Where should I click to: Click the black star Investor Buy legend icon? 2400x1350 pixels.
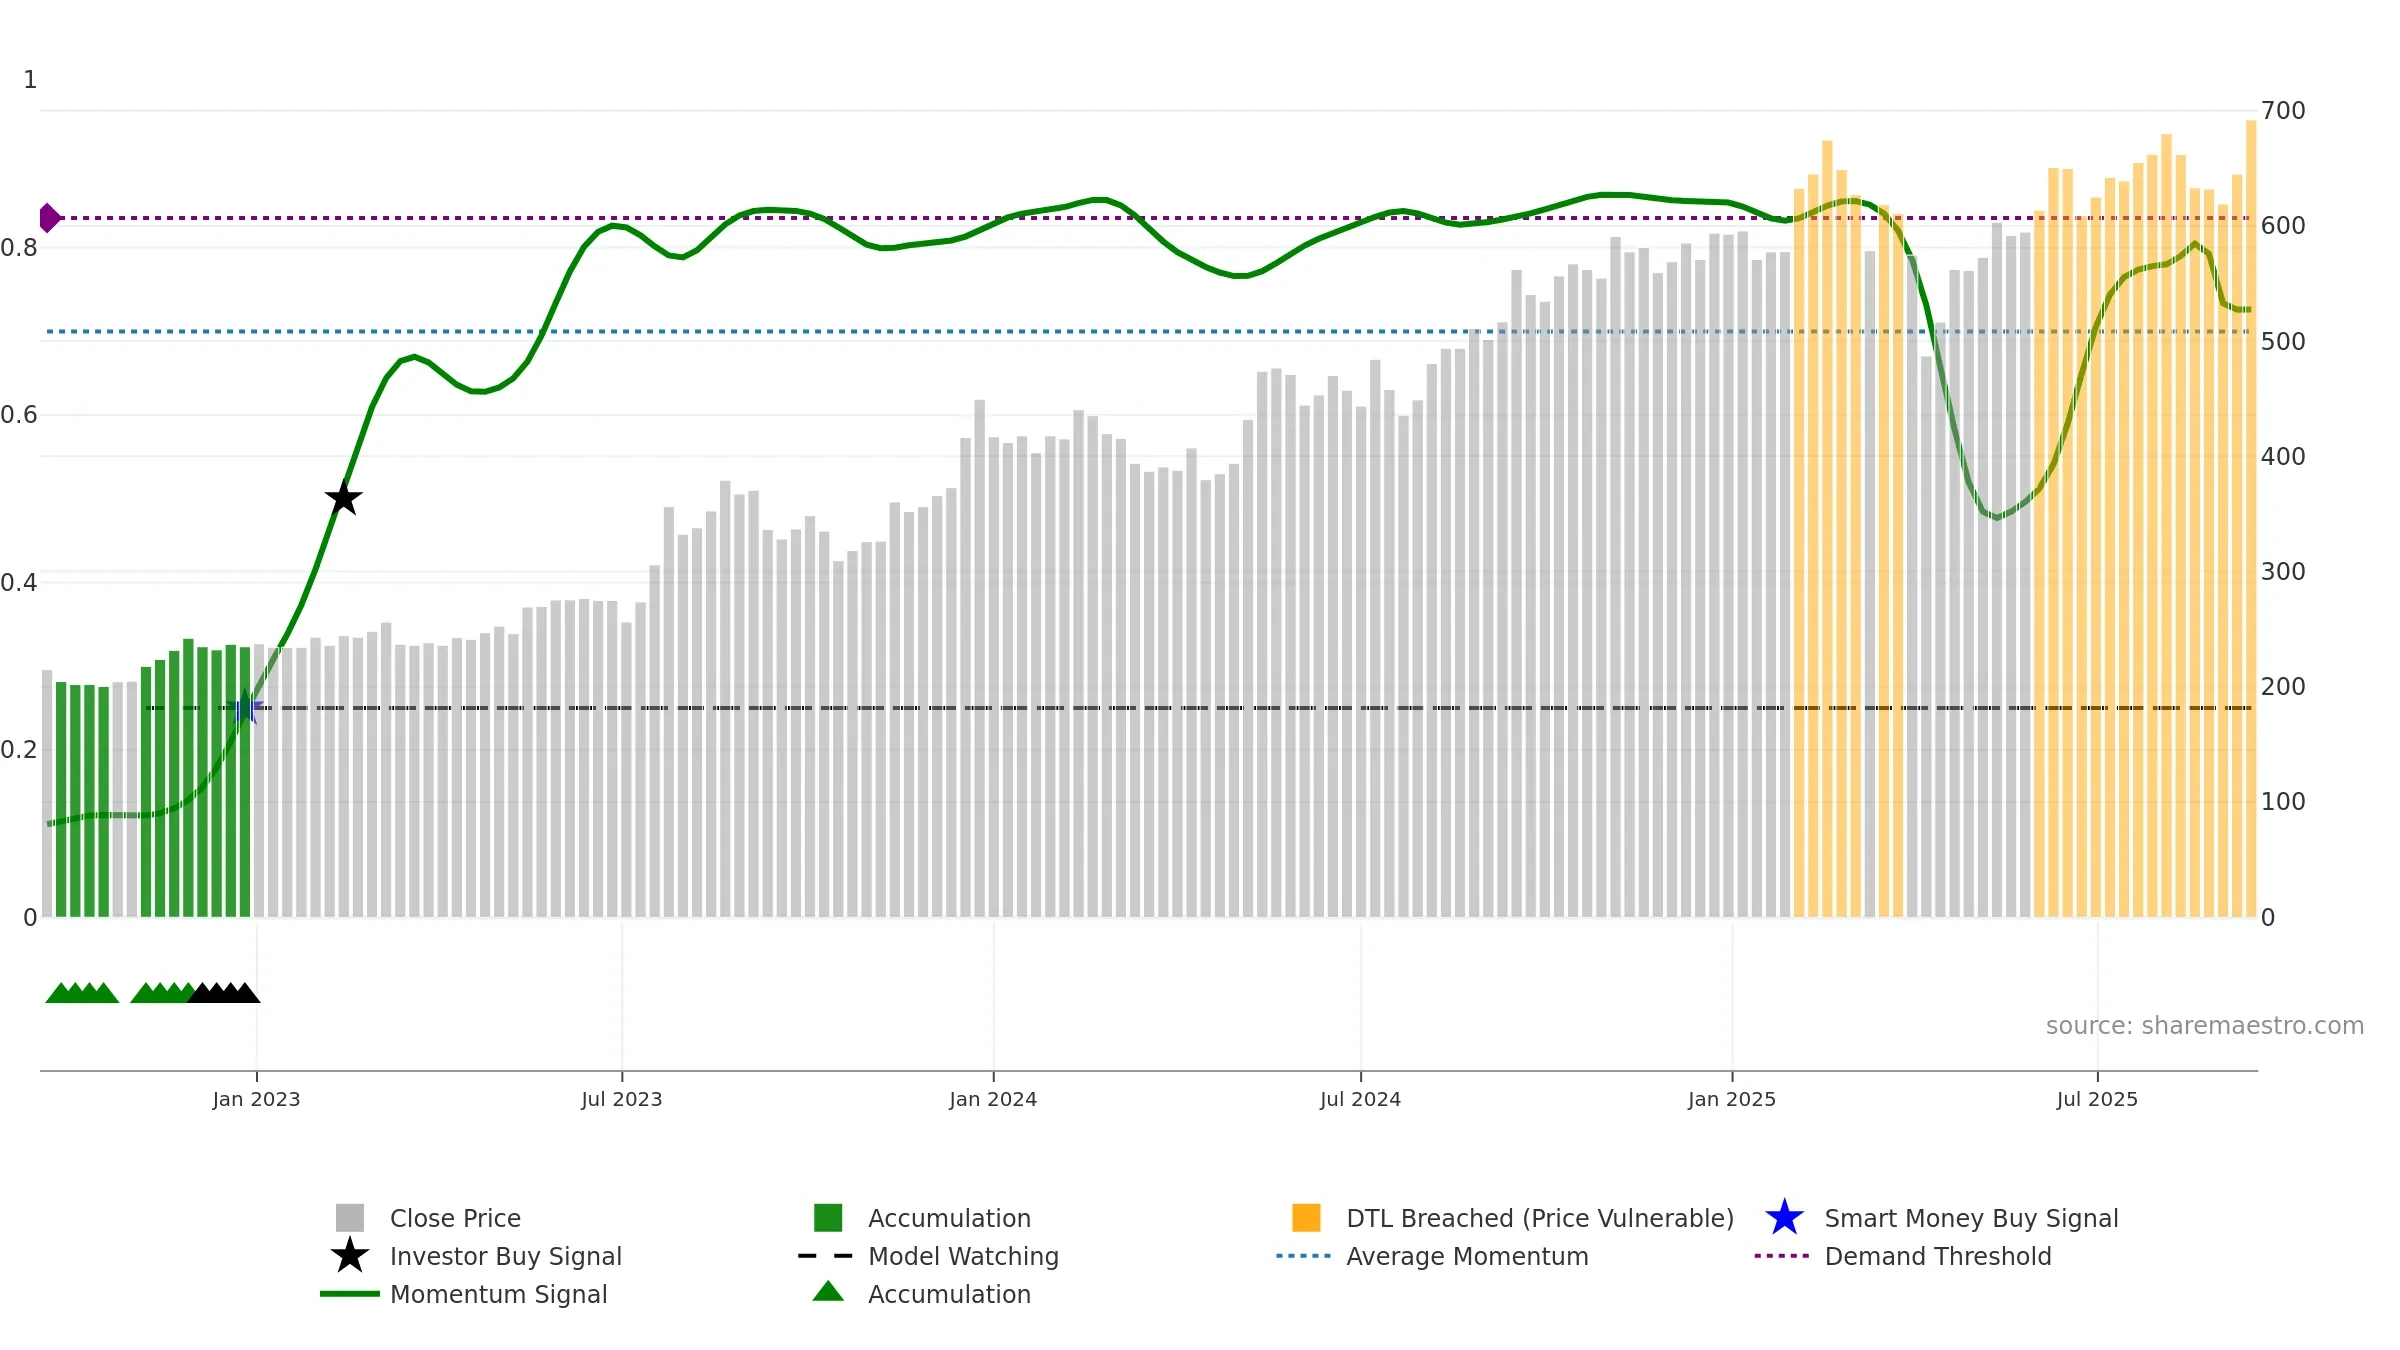pyautogui.click(x=350, y=1255)
